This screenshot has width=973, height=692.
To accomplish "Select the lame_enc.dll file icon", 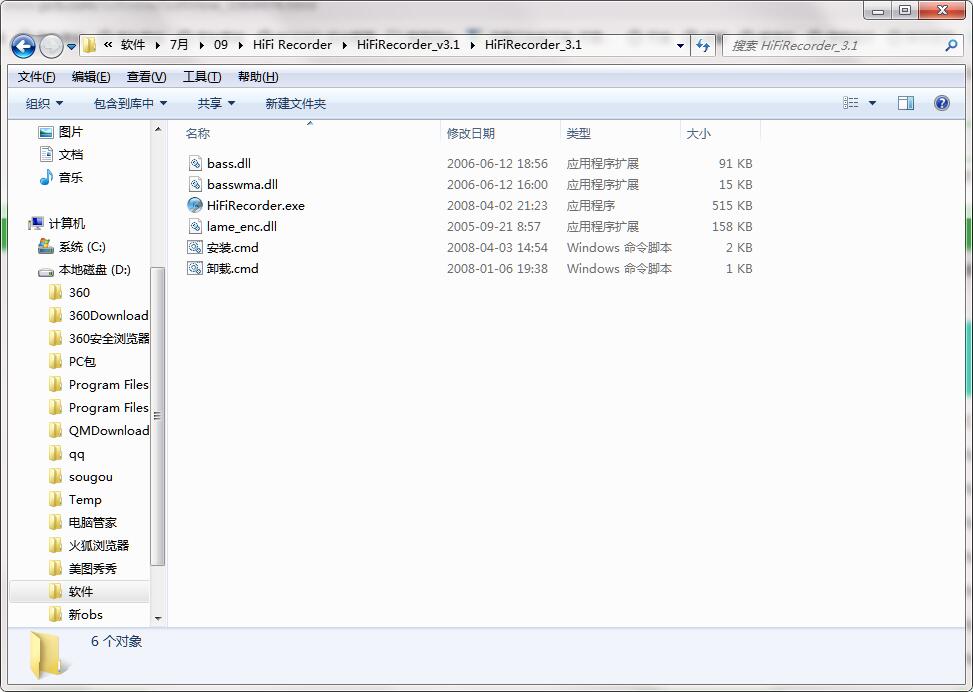I will click(195, 227).
